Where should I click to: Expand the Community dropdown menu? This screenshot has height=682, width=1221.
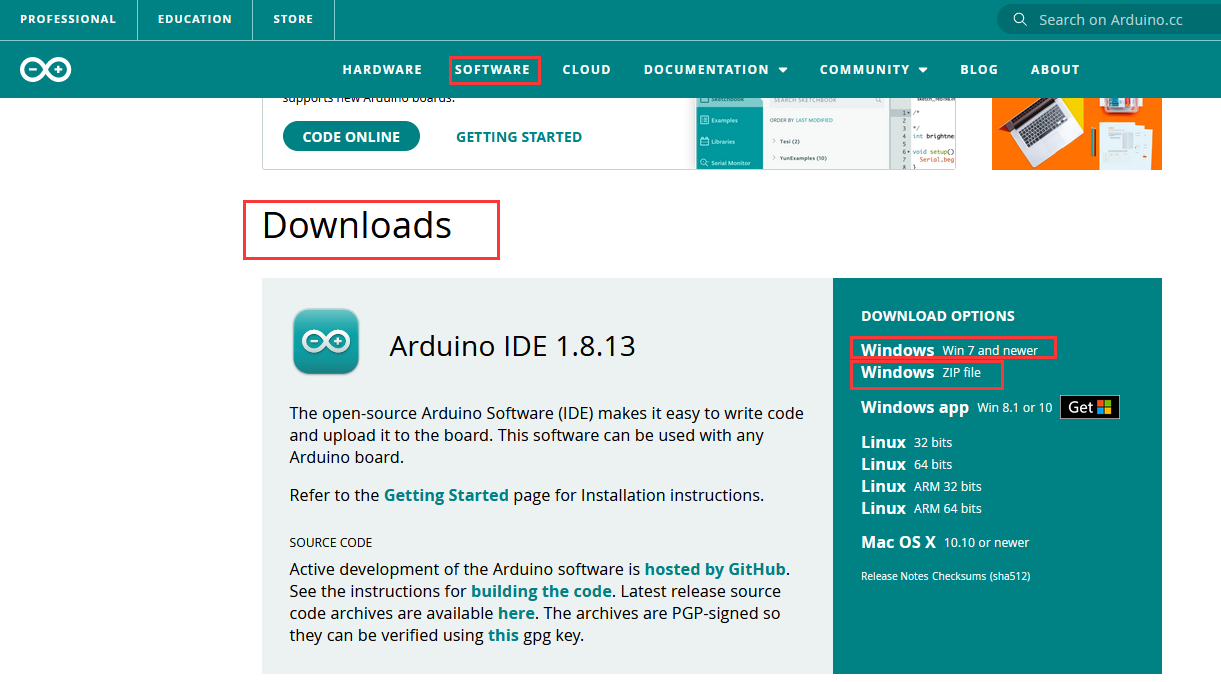873,70
